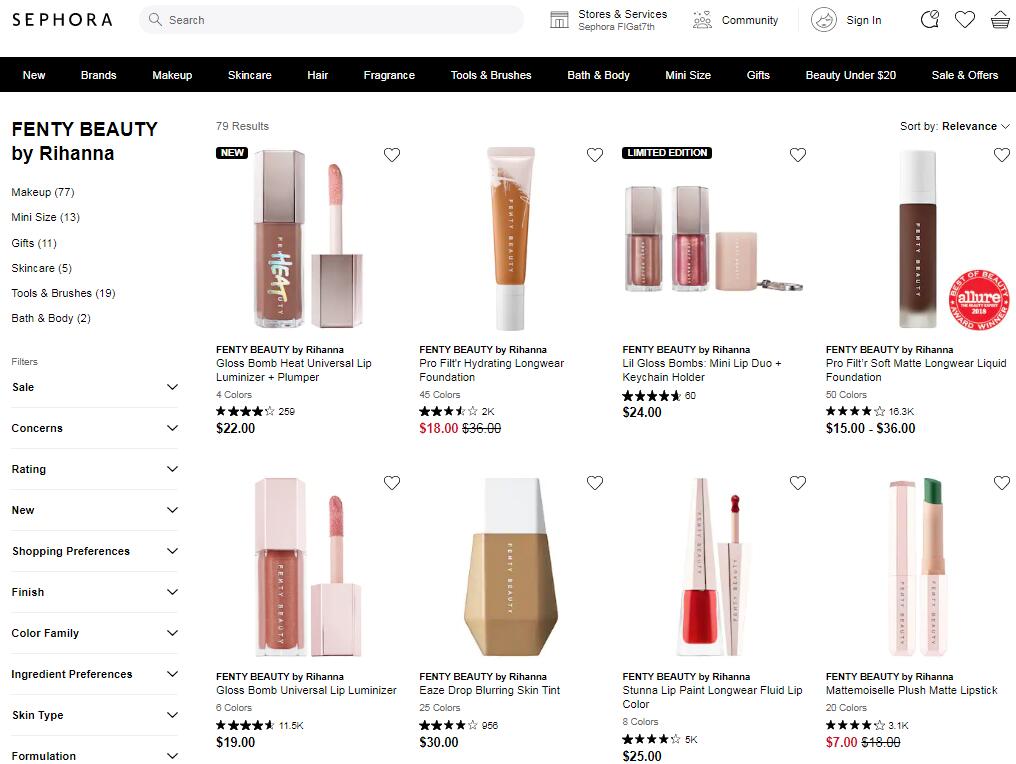This screenshot has height=764, width=1016.
Task: Click the Sign In avatar icon
Action: tap(824, 20)
